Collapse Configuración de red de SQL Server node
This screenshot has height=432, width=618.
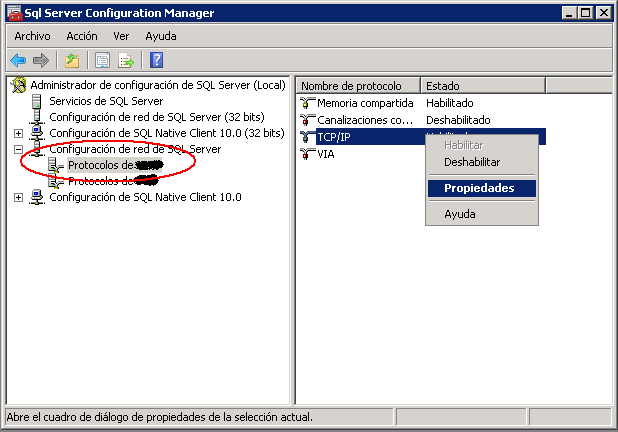(x=18, y=149)
